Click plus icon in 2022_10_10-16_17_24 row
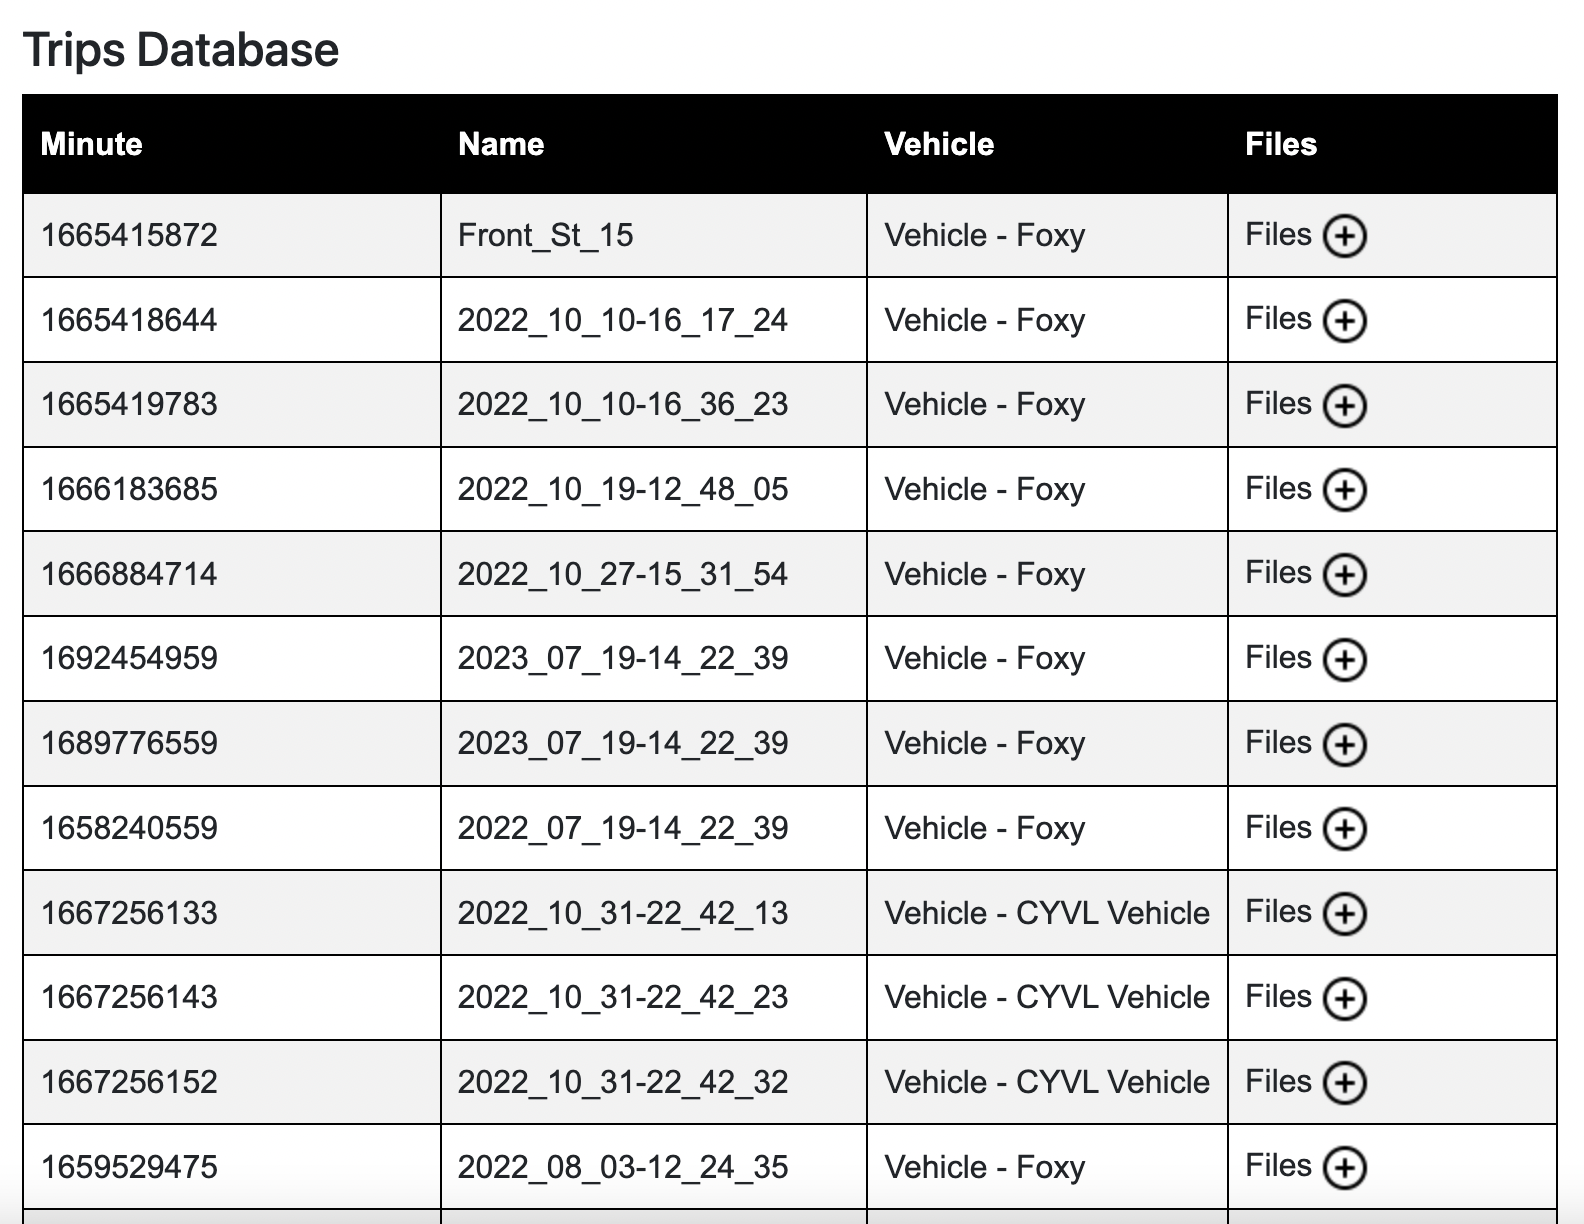This screenshot has height=1224, width=1584. 1344,321
